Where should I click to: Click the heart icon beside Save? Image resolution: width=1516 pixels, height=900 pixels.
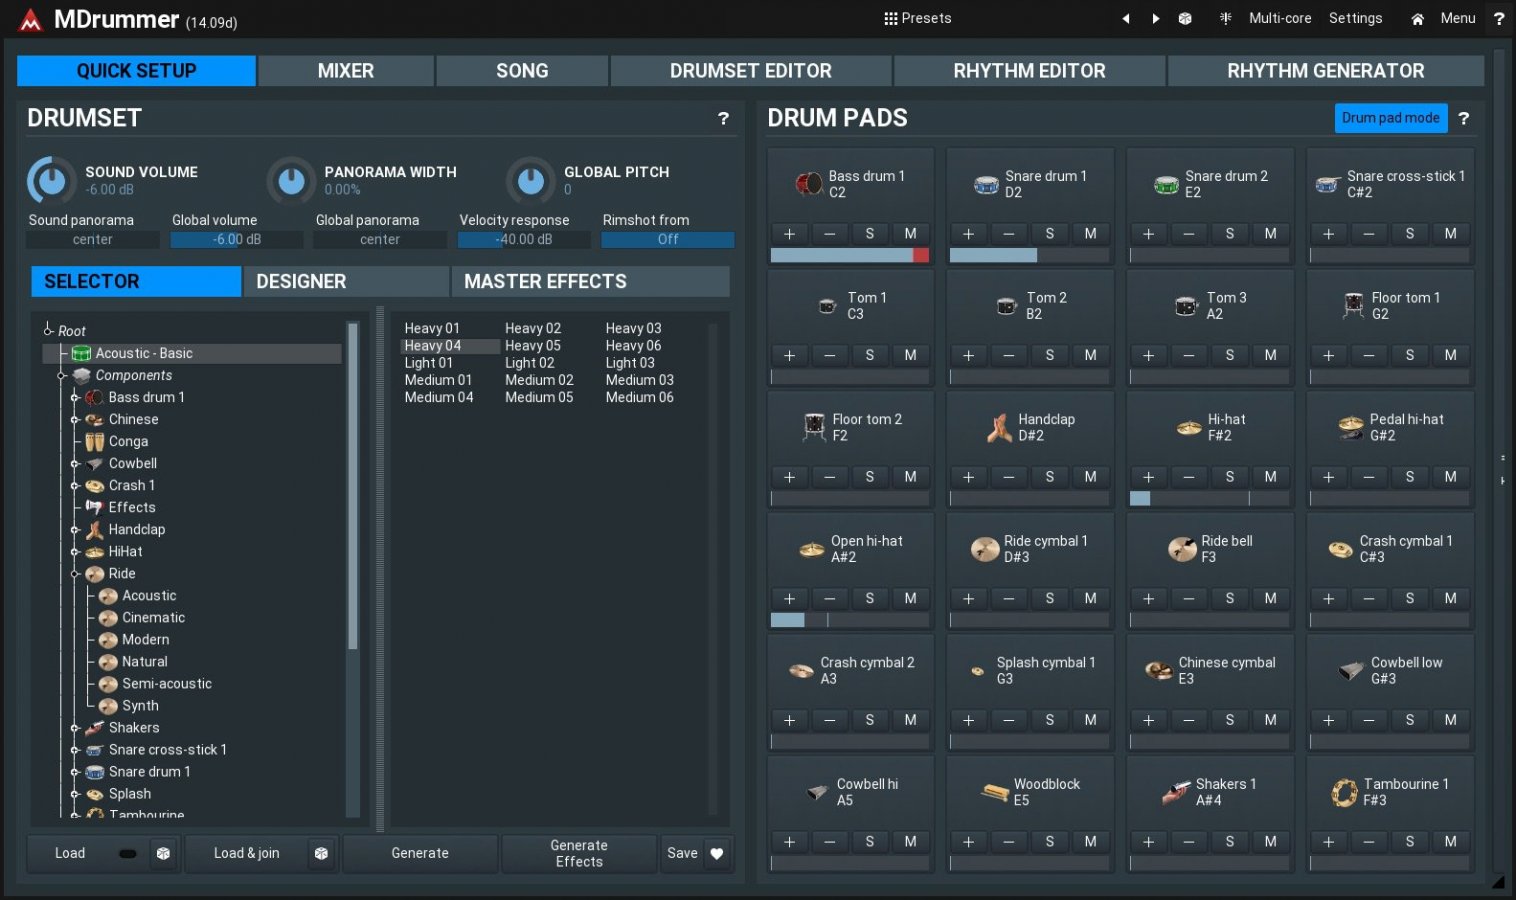coord(717,854)
